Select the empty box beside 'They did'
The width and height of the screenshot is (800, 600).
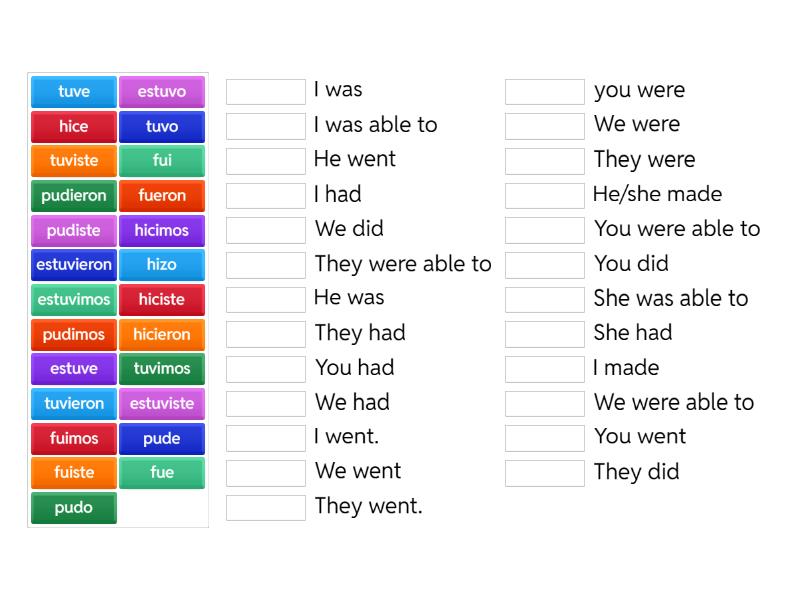pyautogui.click(x=545, y=473)
